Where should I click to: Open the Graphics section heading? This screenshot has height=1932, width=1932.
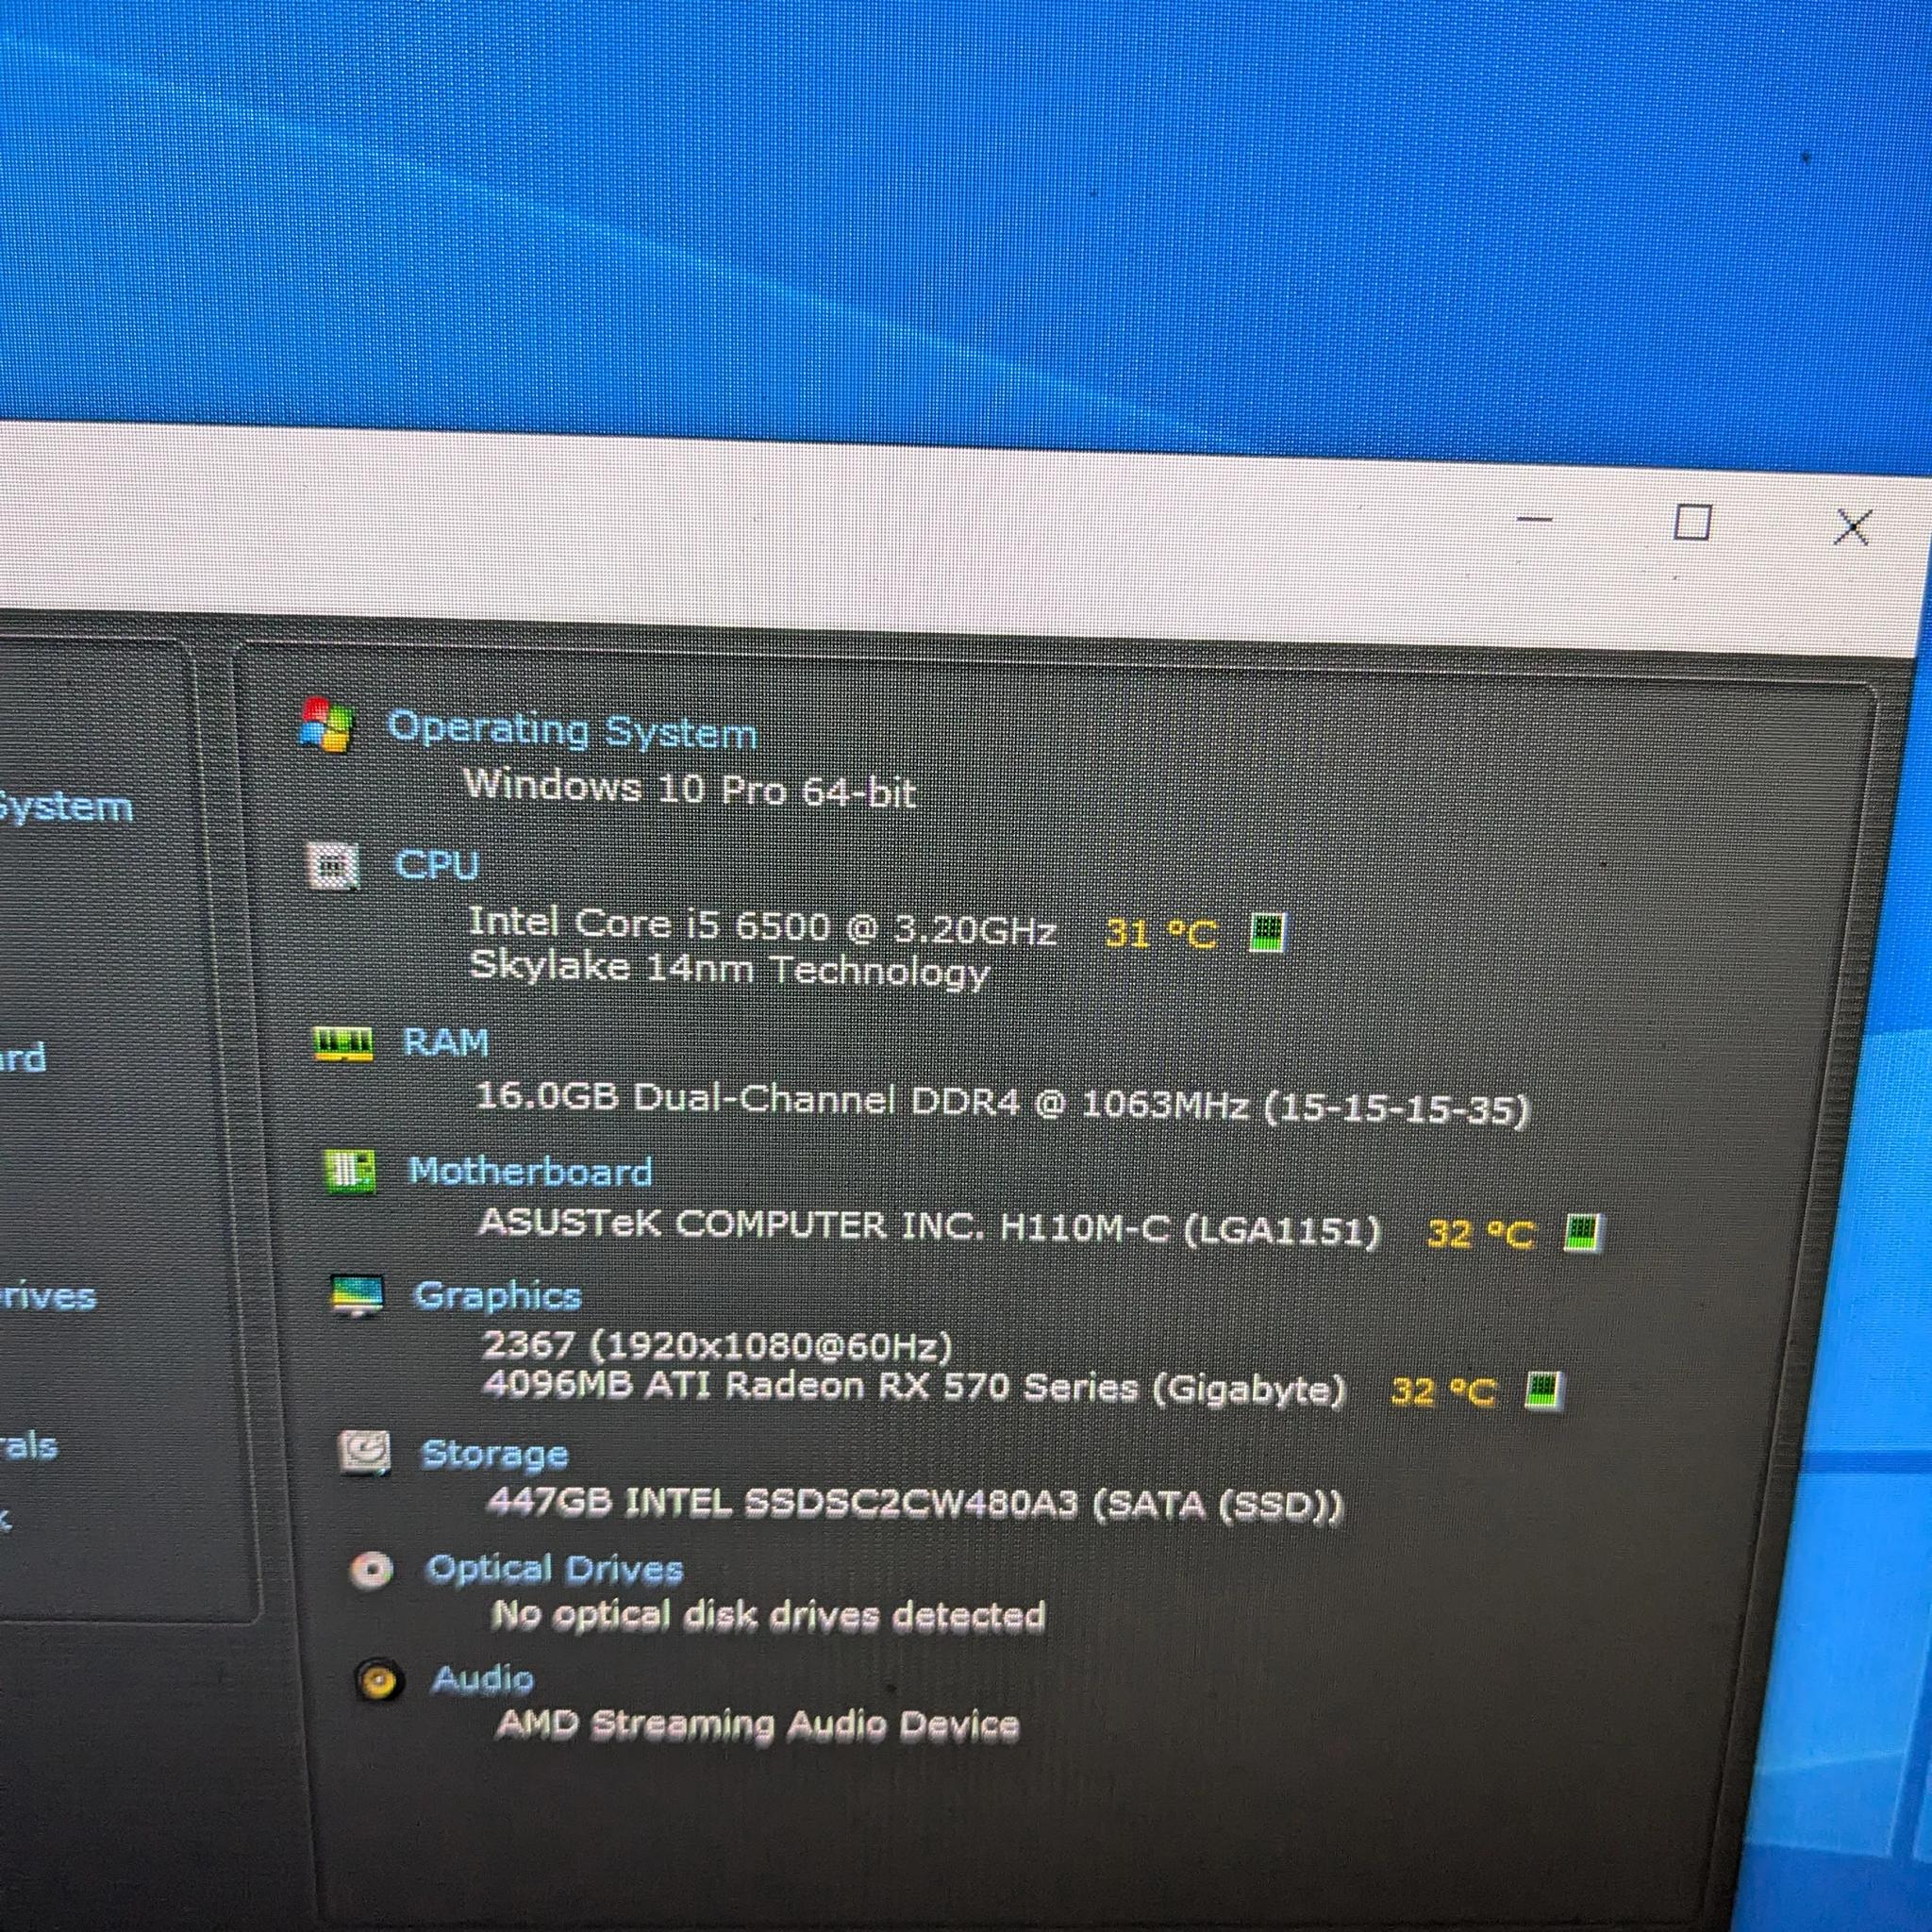pos(498,1295)
